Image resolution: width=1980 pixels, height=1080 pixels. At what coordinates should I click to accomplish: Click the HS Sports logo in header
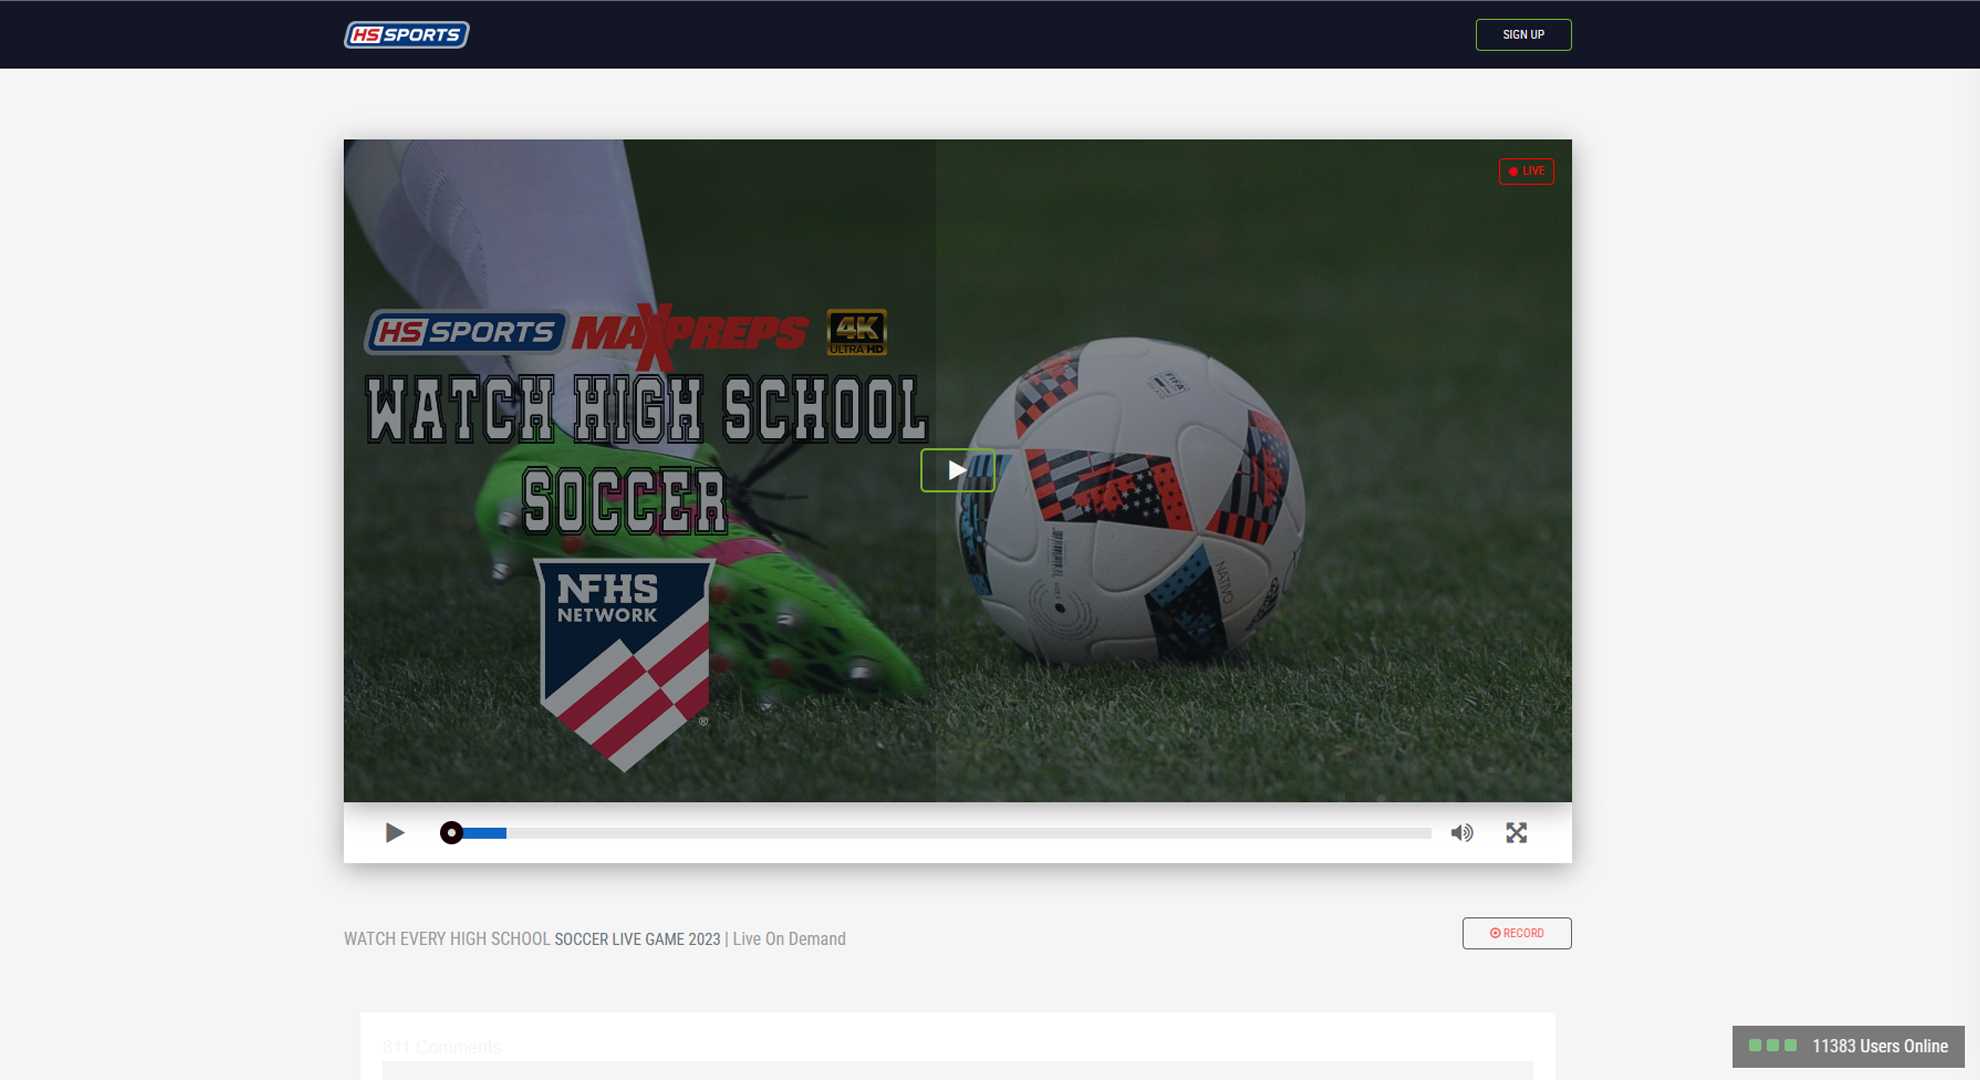click(406, 35)
